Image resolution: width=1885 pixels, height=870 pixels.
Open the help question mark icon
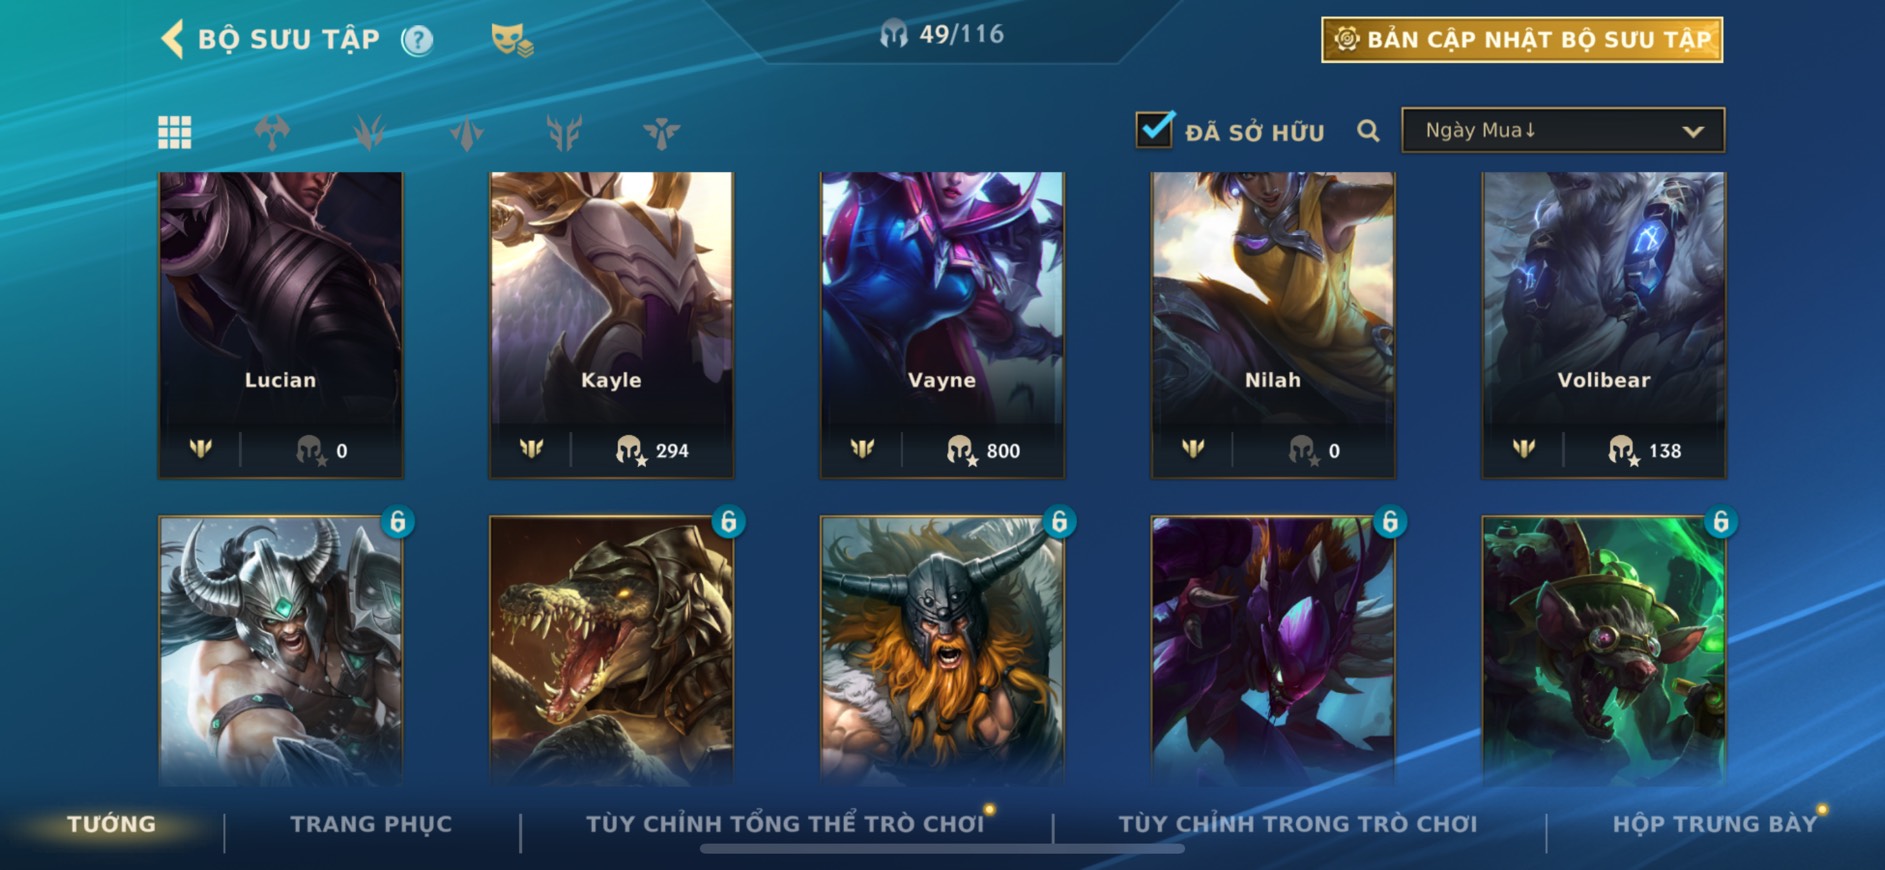[x=417, y=40]
